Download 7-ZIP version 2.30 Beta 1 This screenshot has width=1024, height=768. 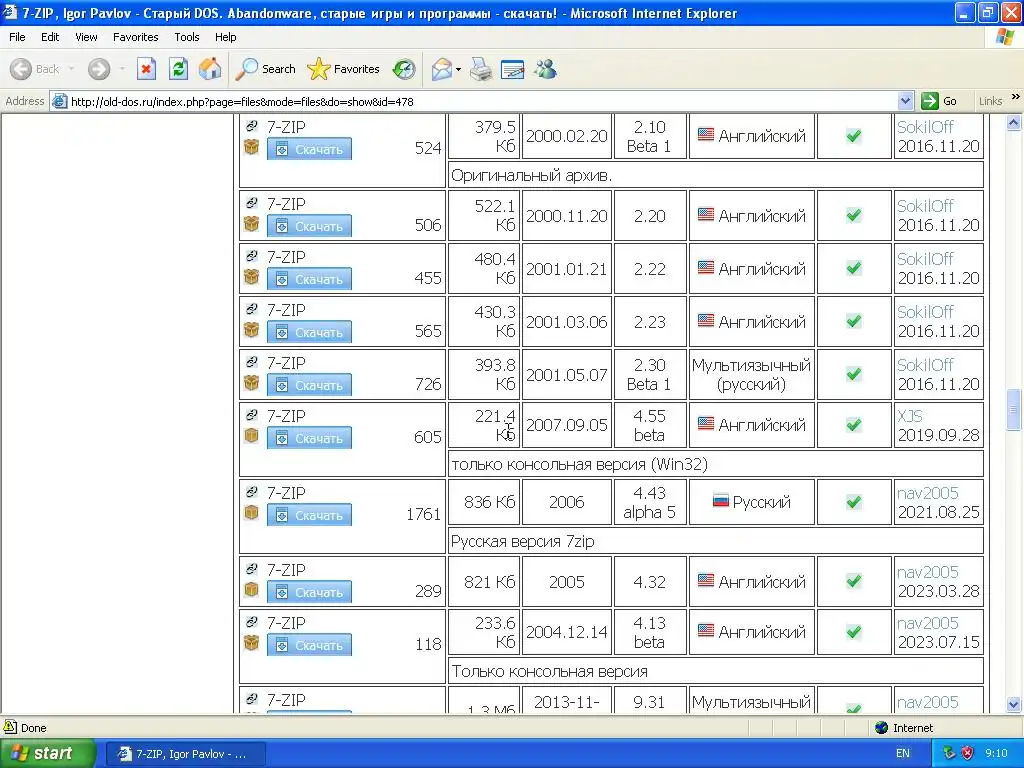pos(309,385)
